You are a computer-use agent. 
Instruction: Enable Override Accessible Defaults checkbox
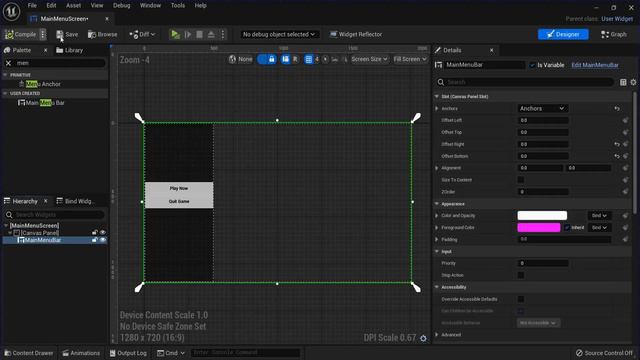(521, 299)
